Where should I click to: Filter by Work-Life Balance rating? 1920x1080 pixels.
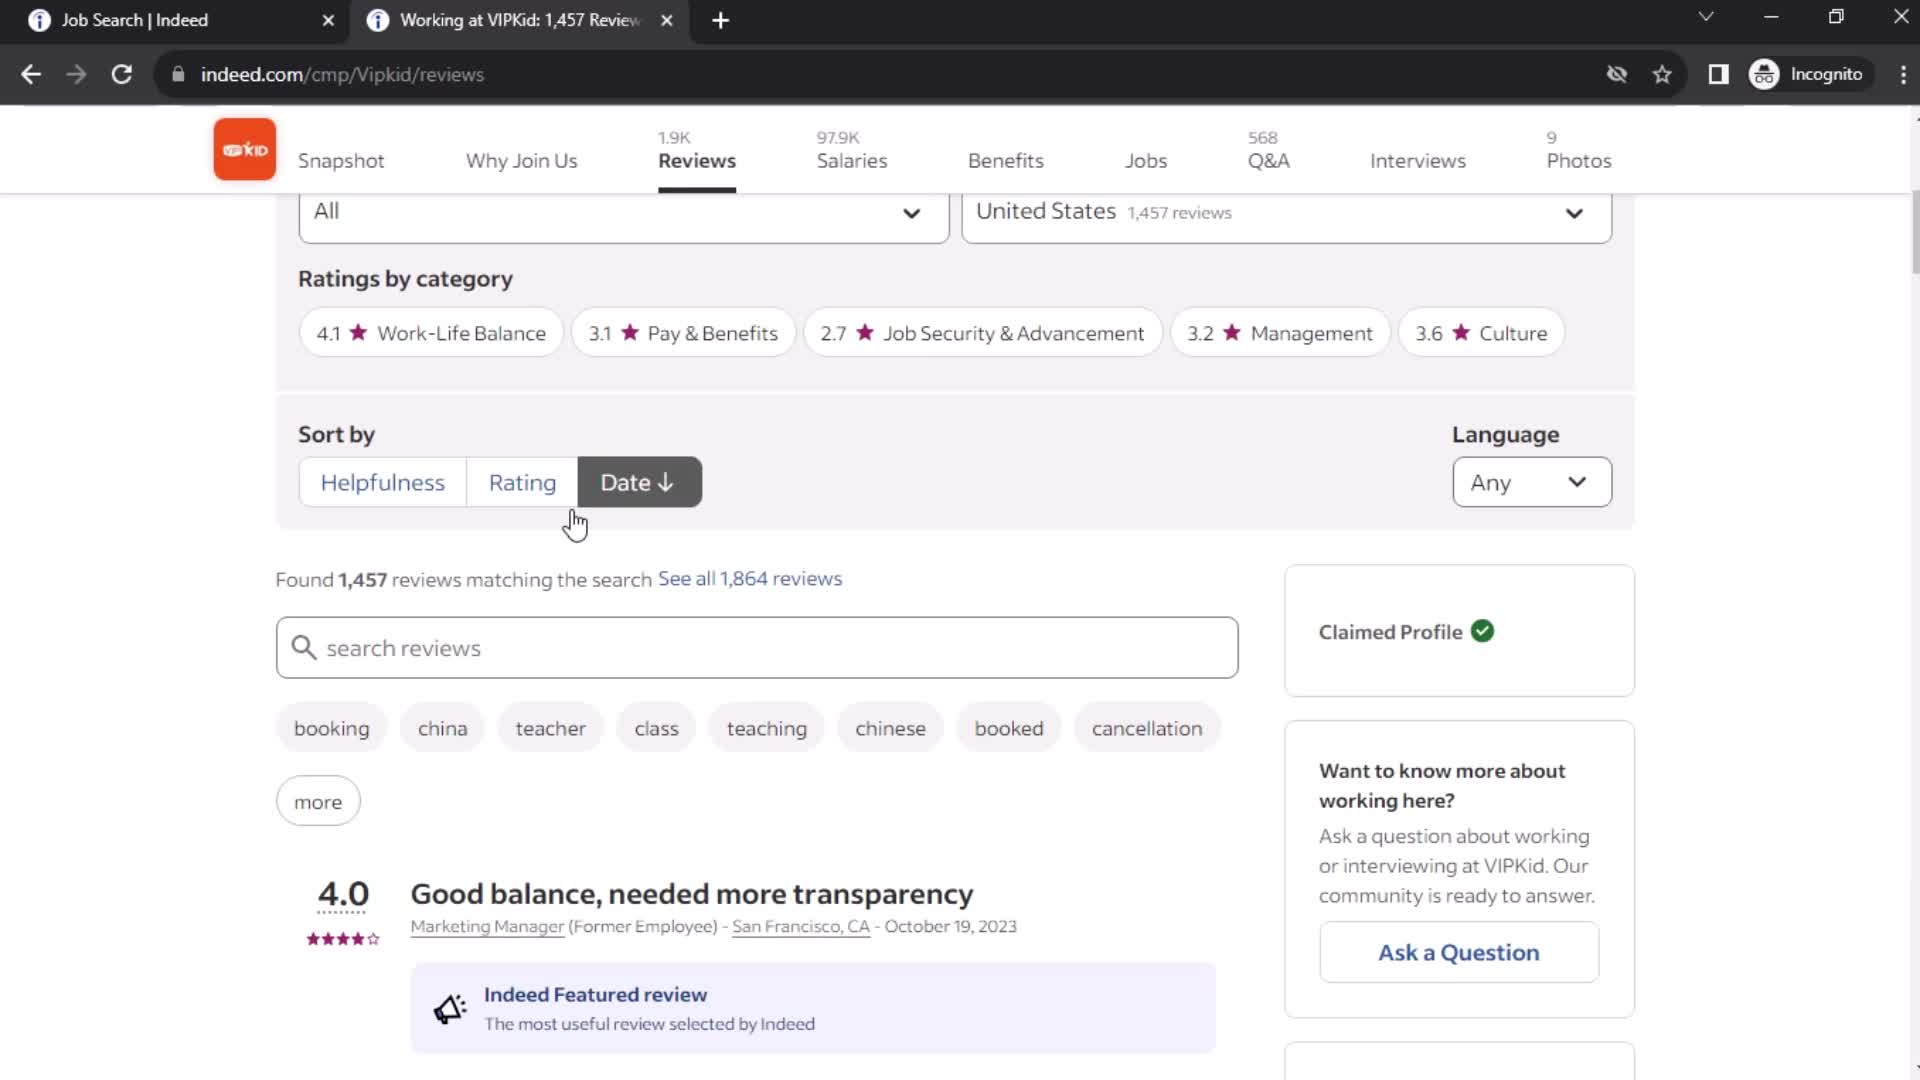[x=431, y=333]
